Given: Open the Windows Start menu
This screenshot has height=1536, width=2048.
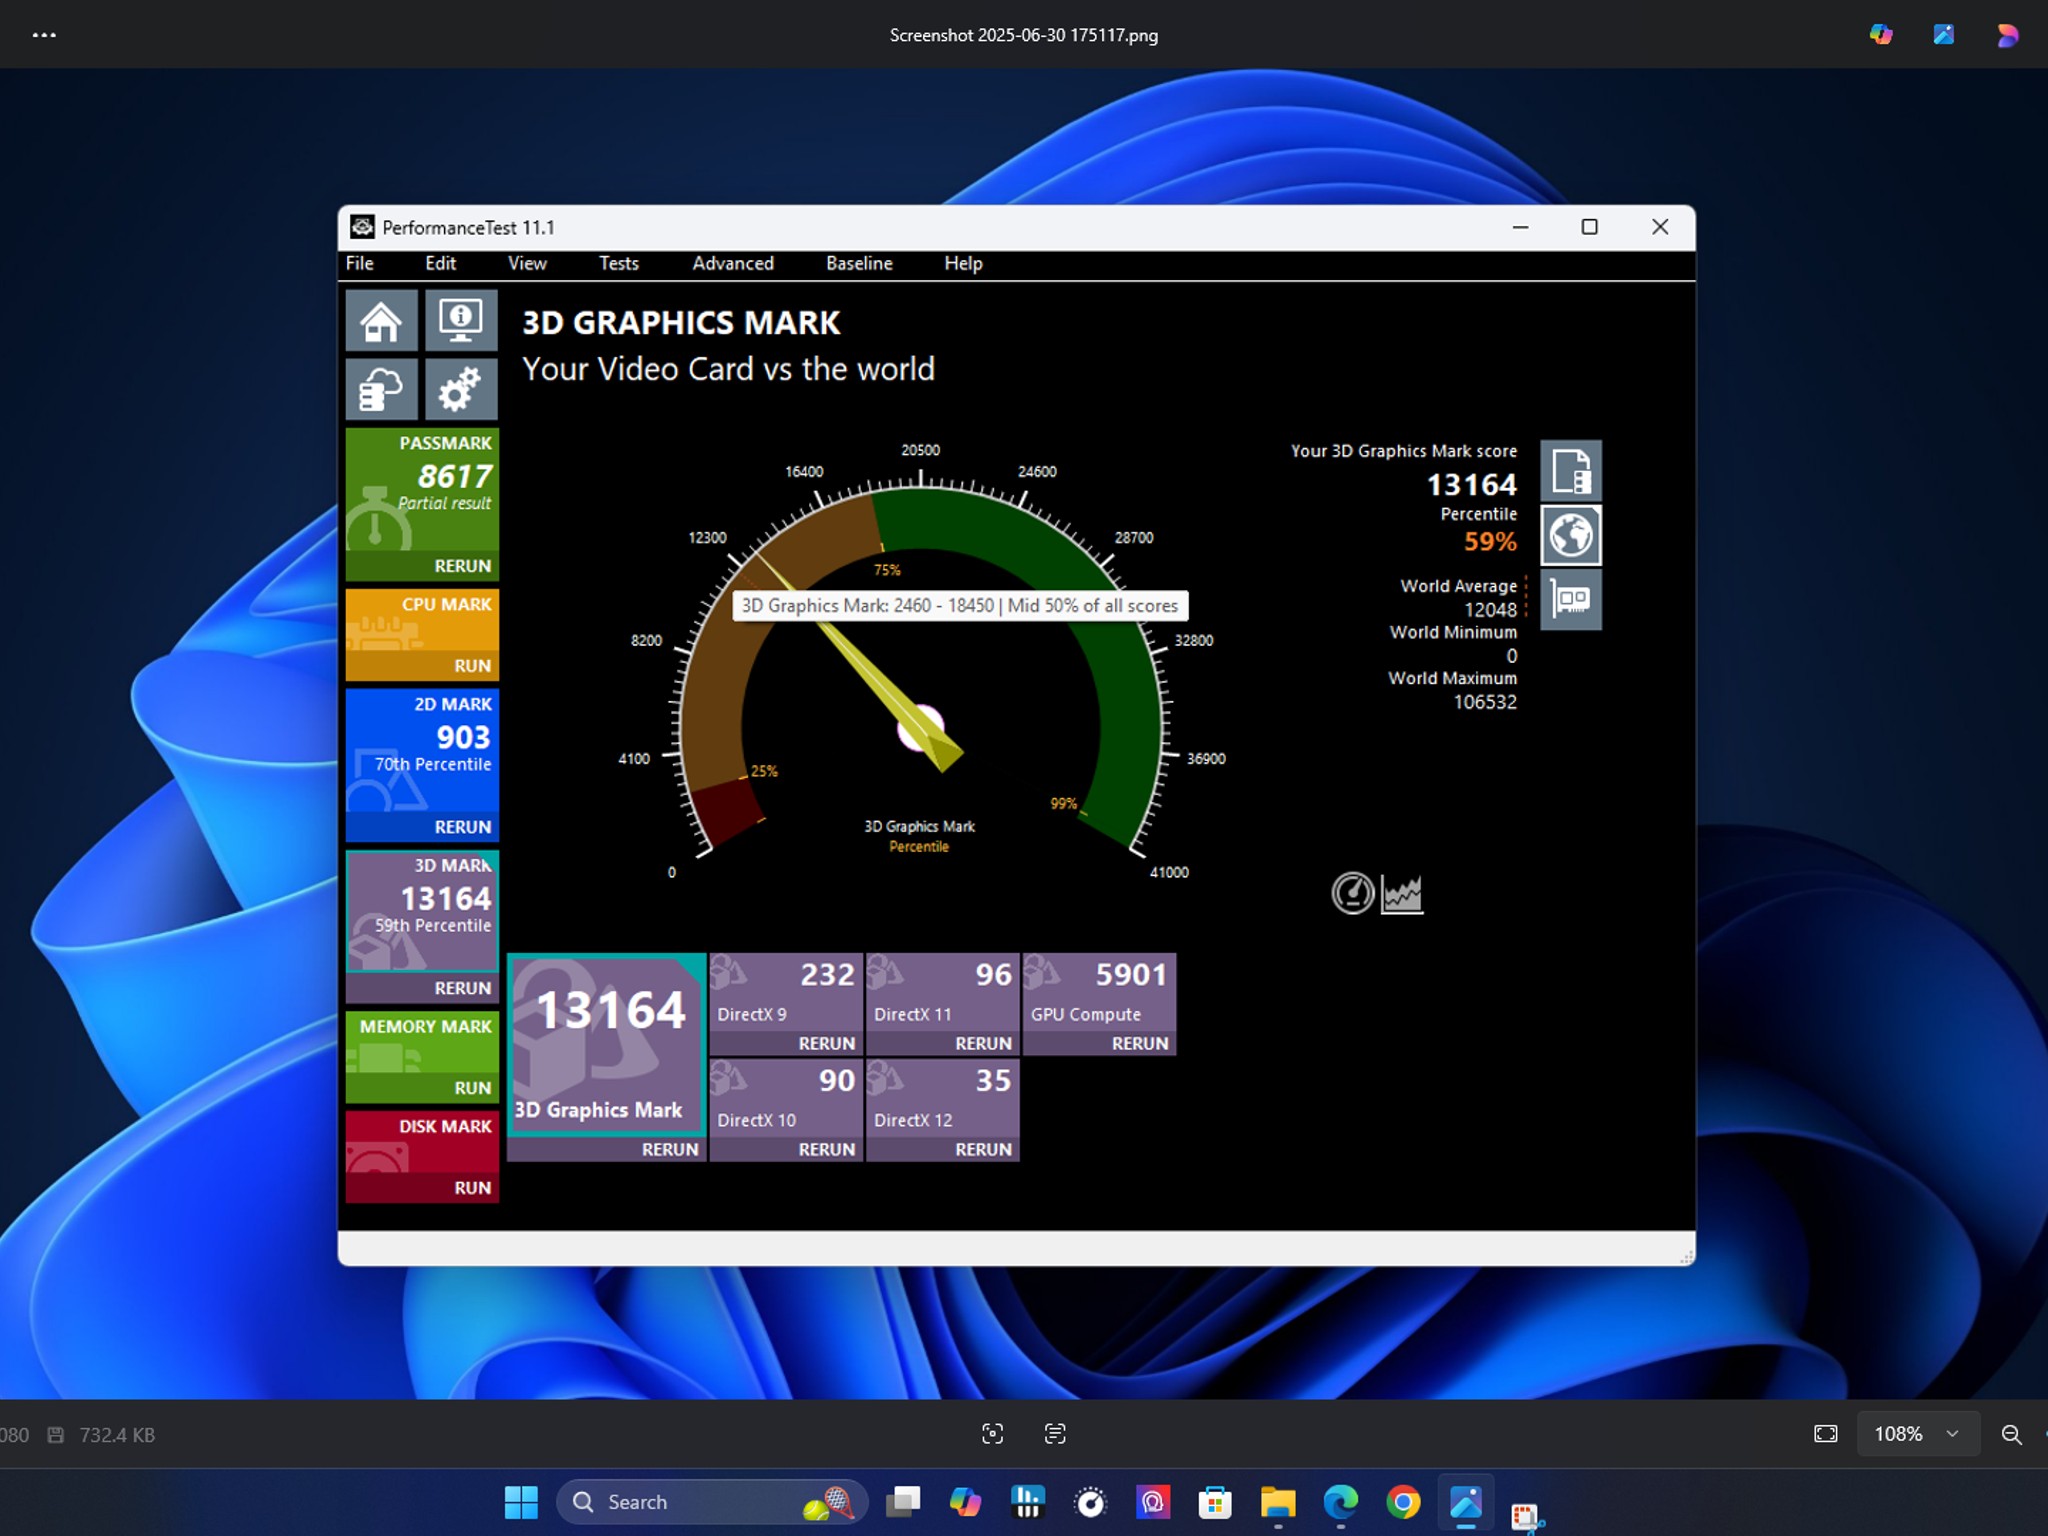Looking at the screenshot, I should (521, 1502).
